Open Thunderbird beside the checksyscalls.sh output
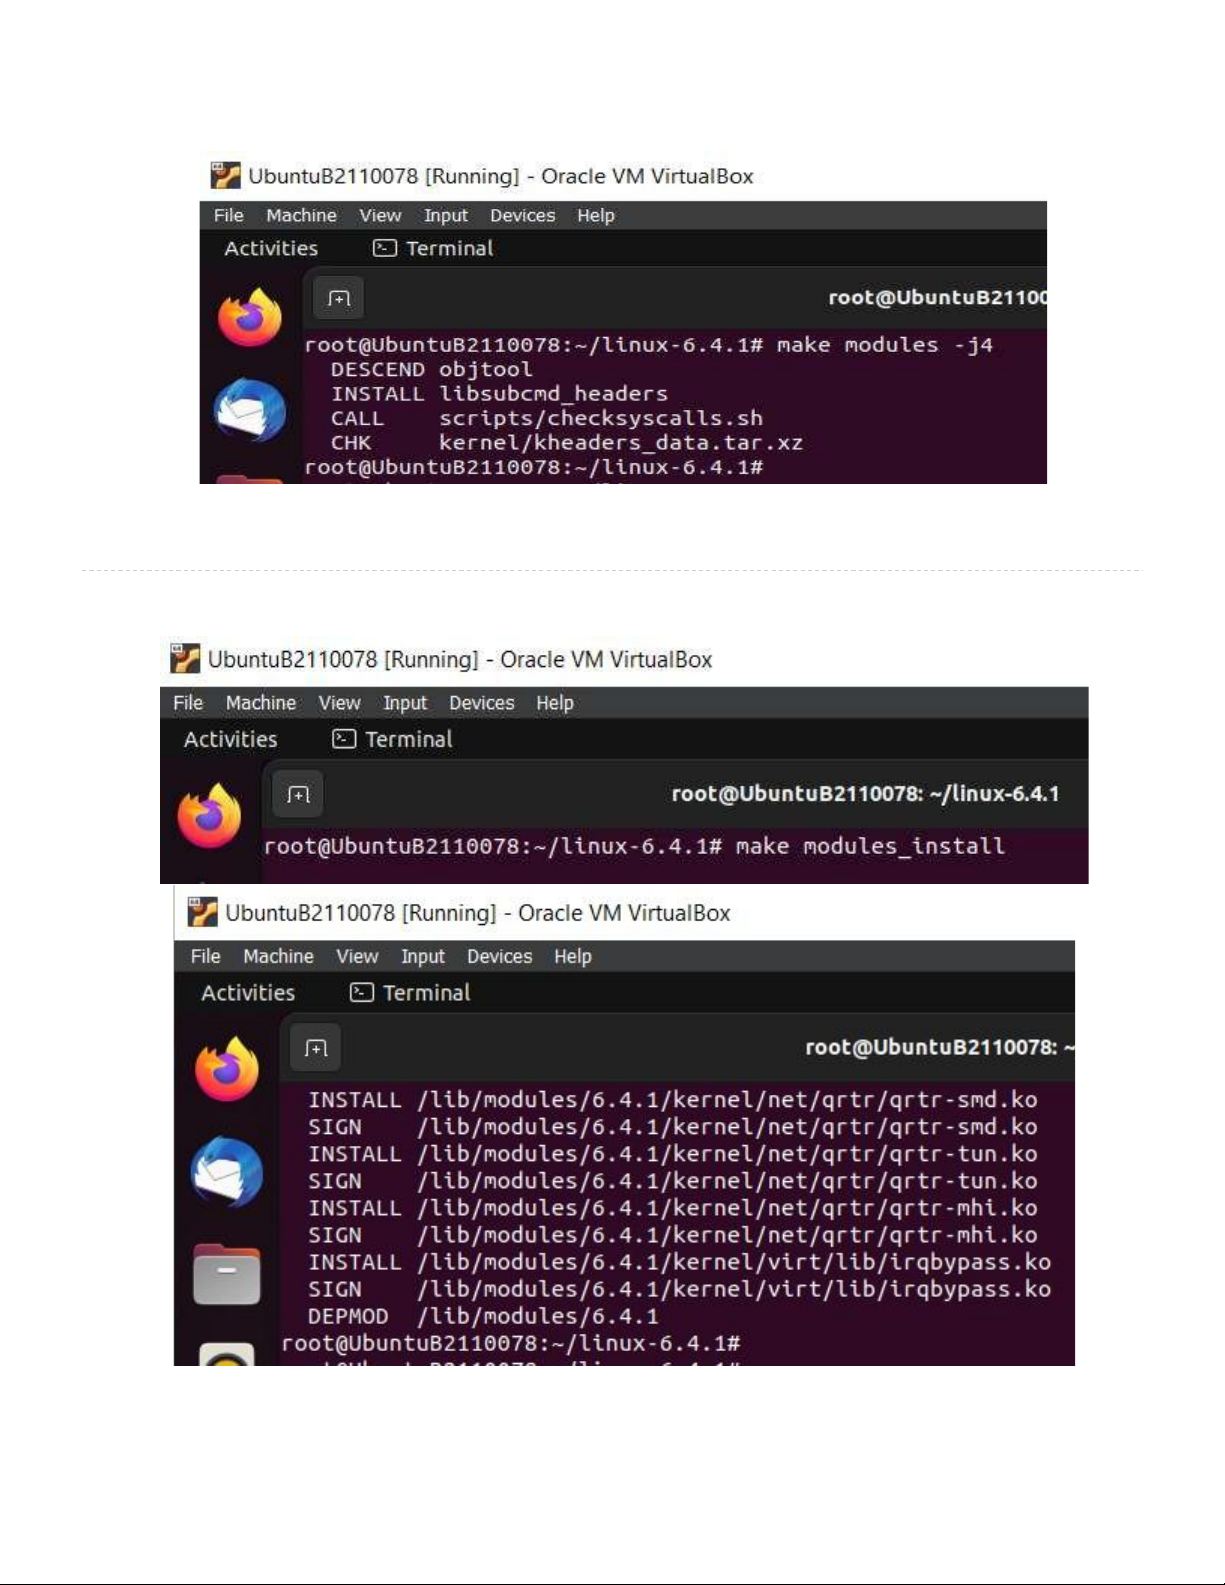Screen dimensions: 1225x1585 pyautogui.click(x=250, y=410)
